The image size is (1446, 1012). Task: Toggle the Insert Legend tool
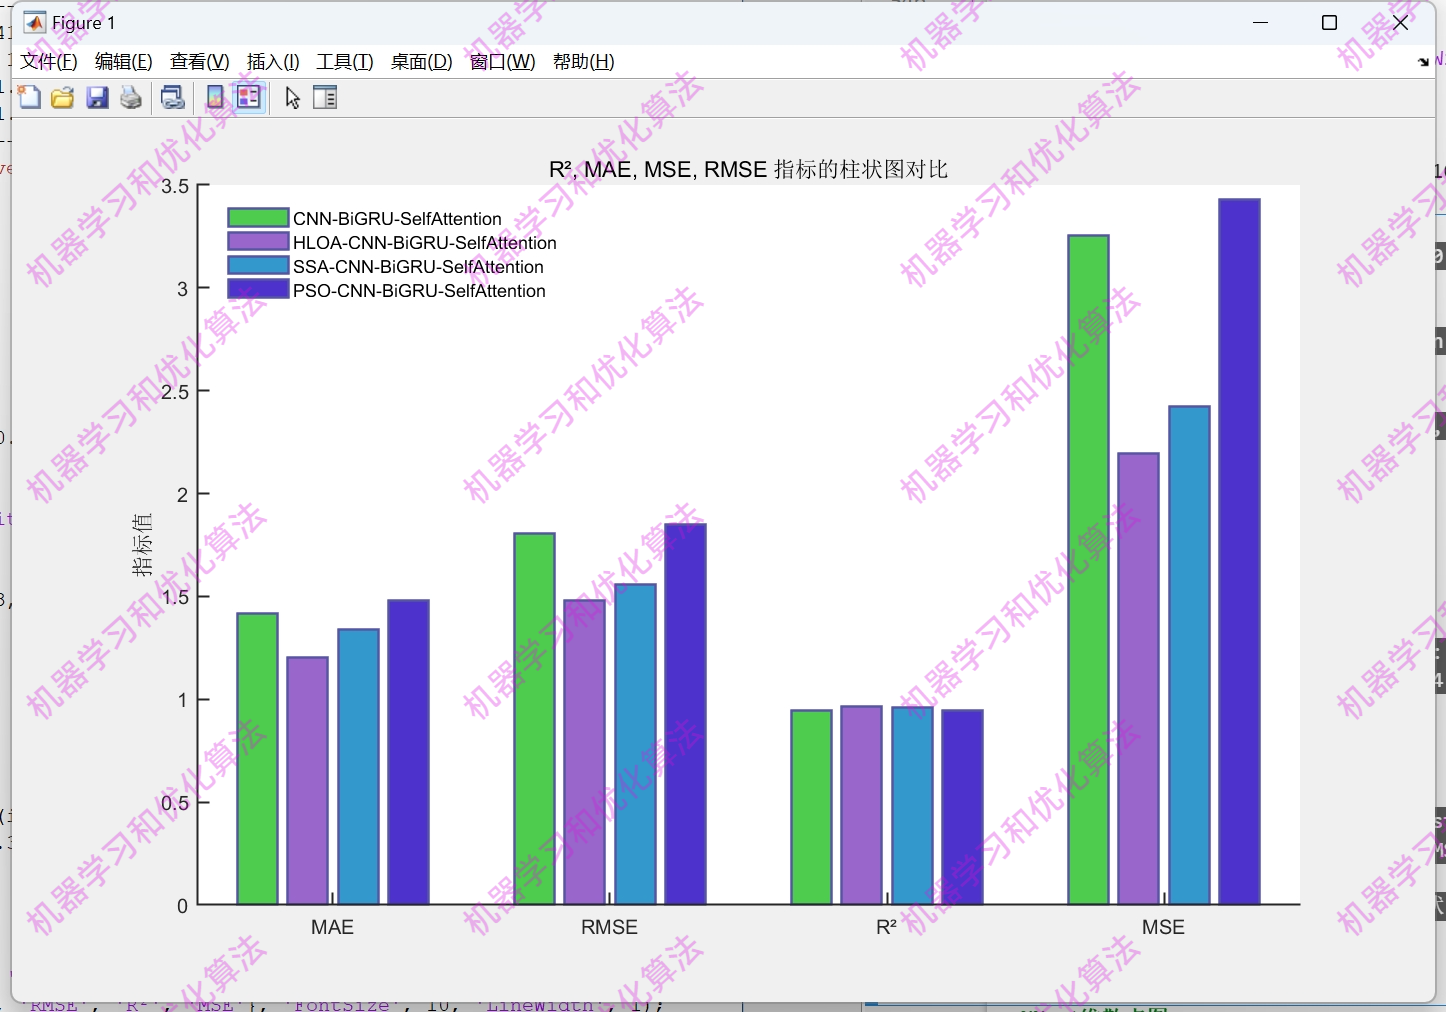click(x=249, y=97)
